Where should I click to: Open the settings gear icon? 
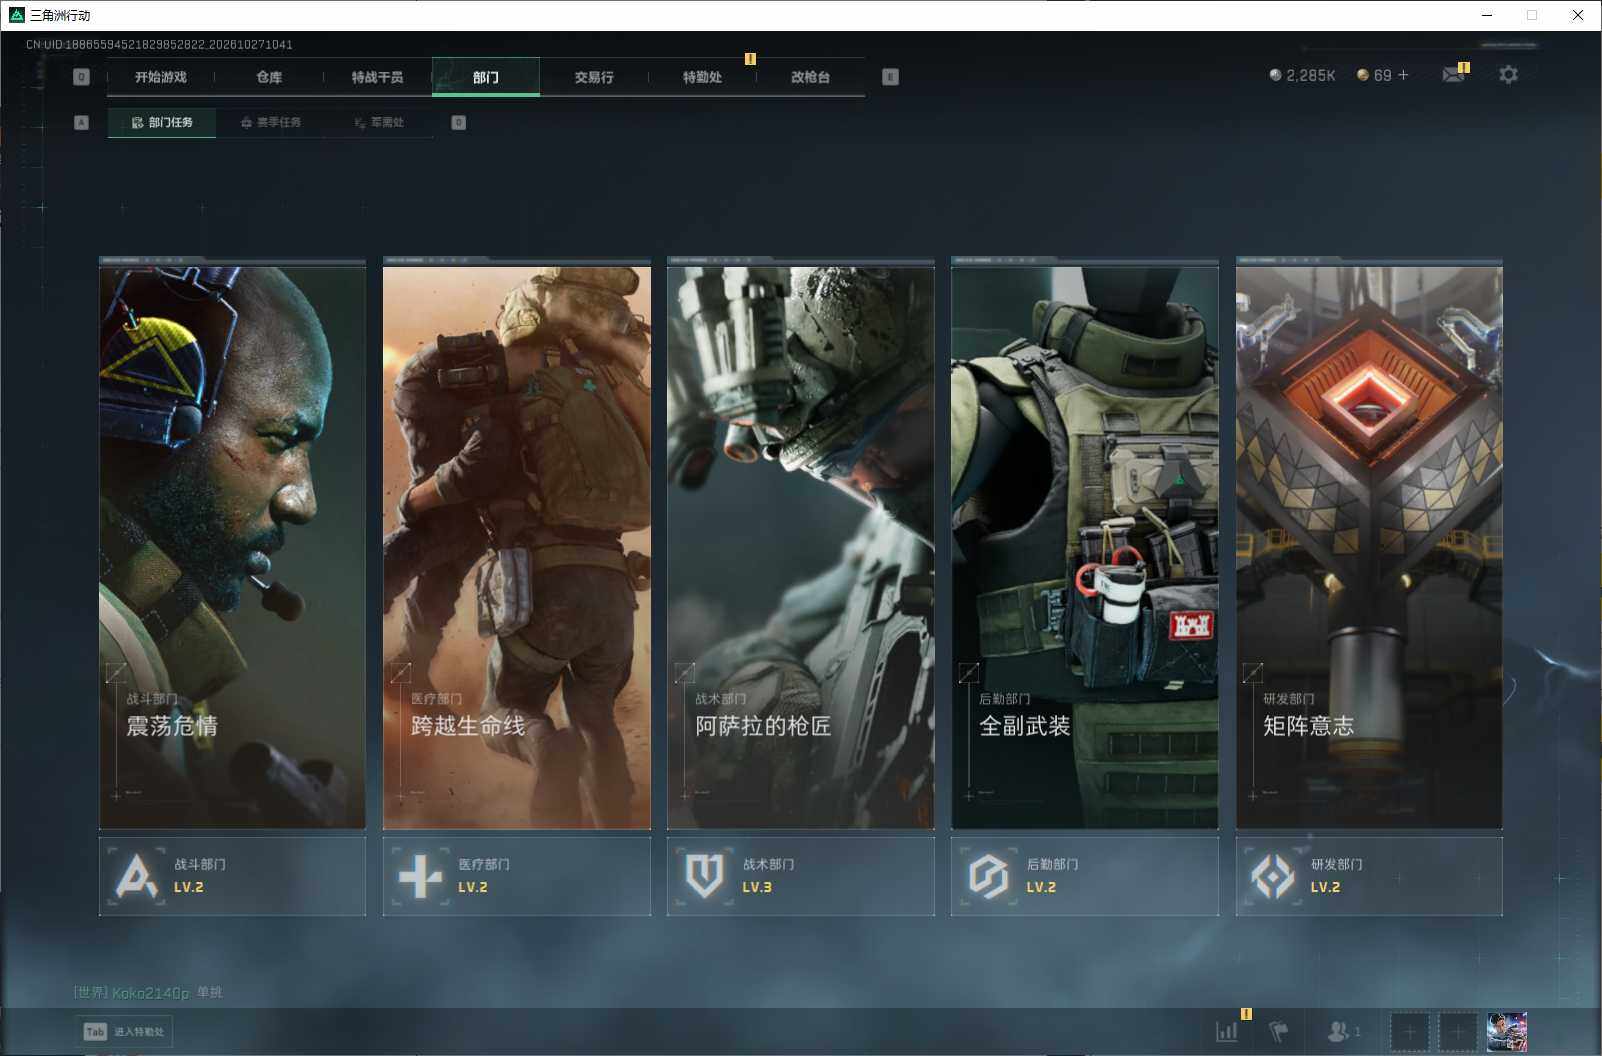1508,75
